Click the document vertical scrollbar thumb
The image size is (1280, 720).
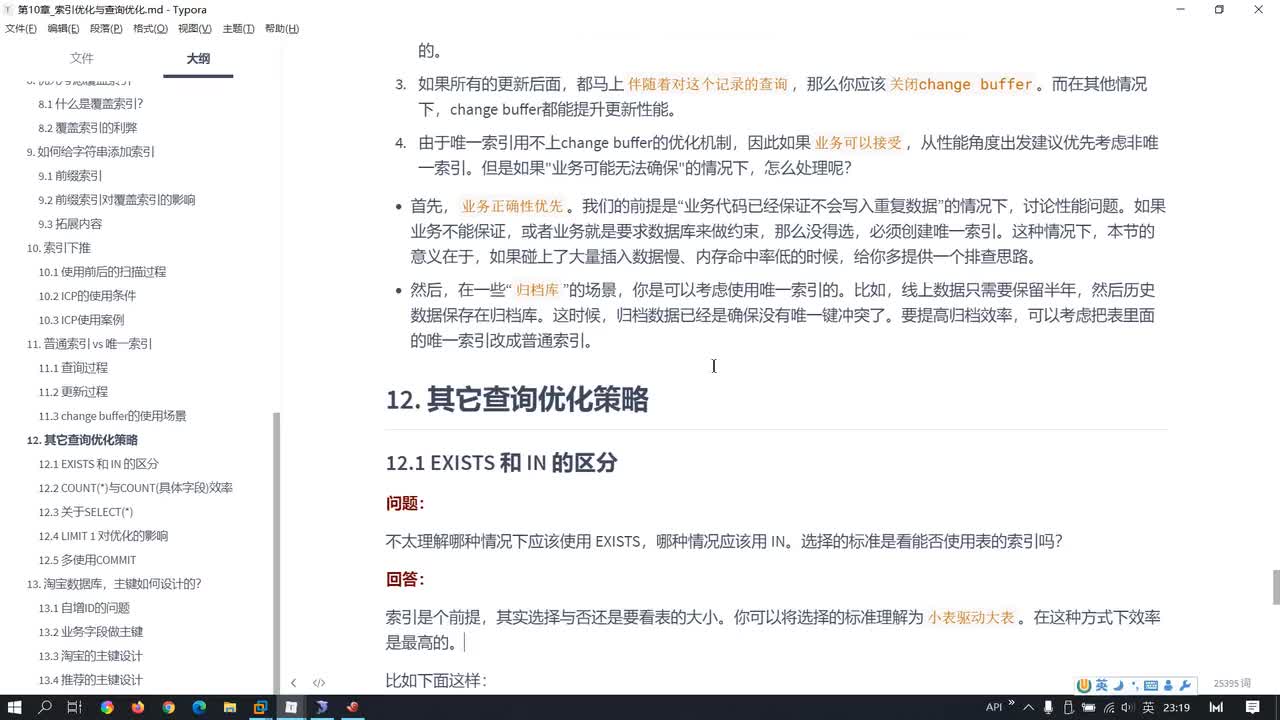click(x=1276, y=587)
